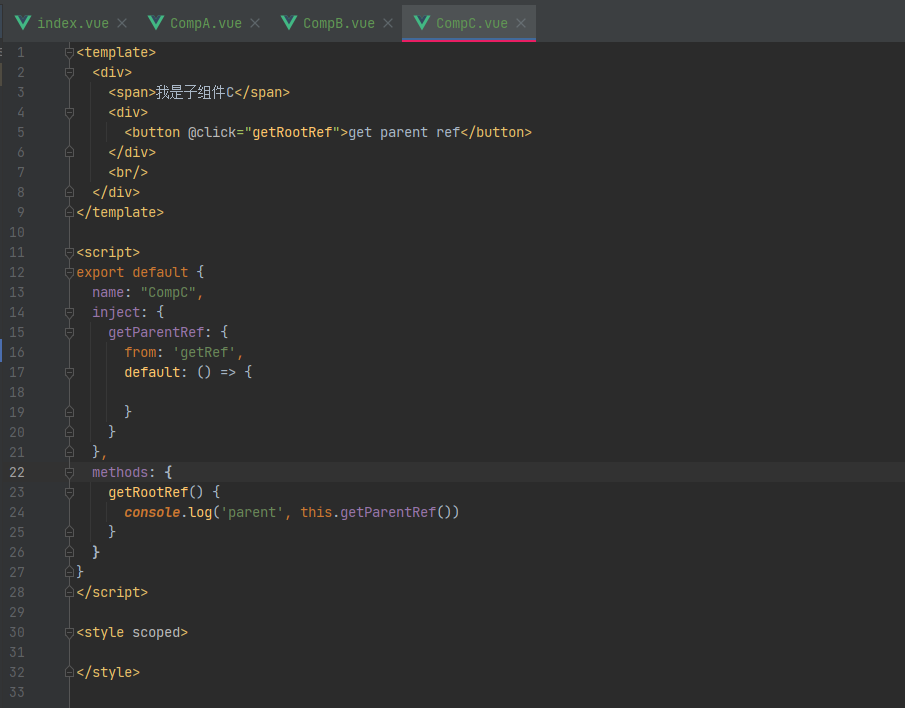The height and width of the screenshot is (708, 905).
Task: Collapse the outer <div> on line 2
Action: click(69, 73)
